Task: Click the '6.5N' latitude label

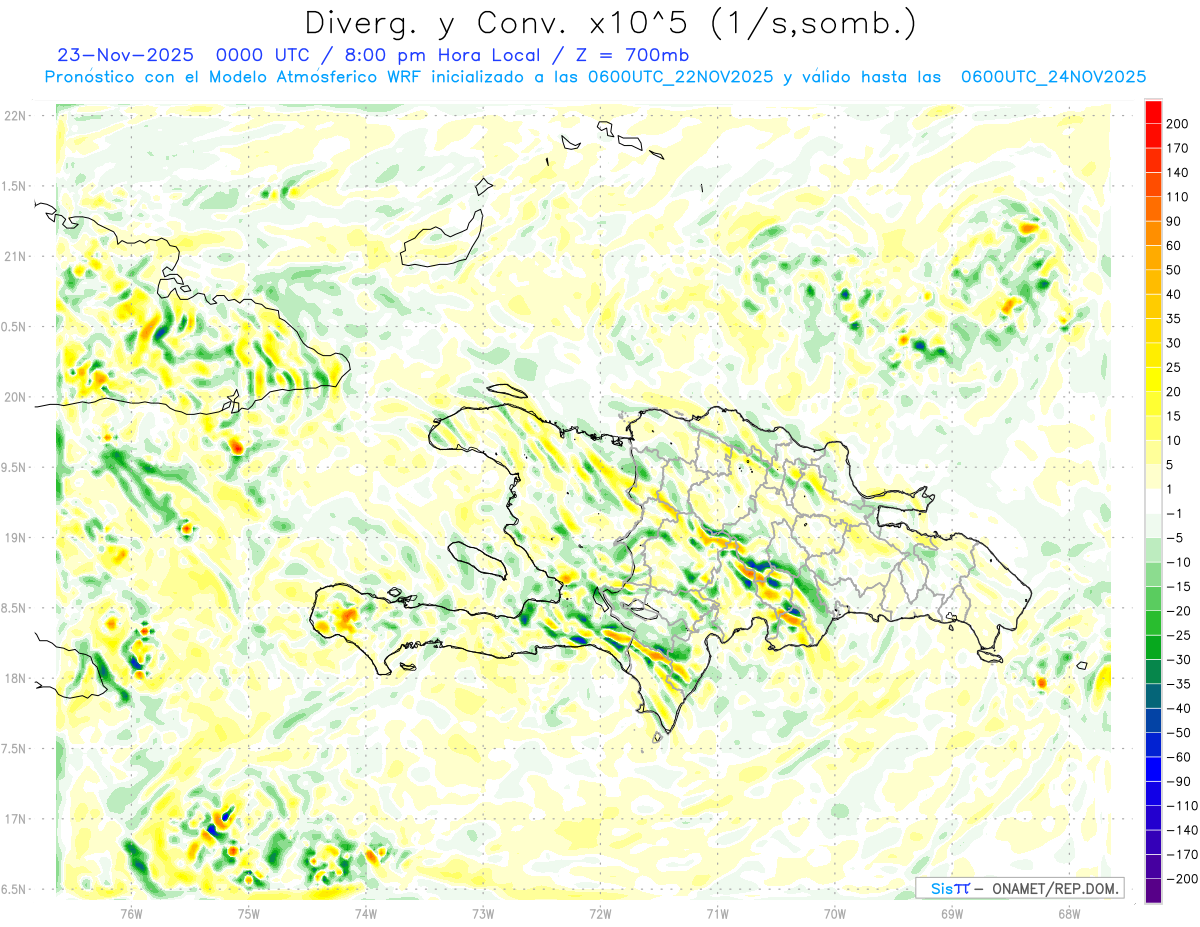Action: tap(14, 889)
